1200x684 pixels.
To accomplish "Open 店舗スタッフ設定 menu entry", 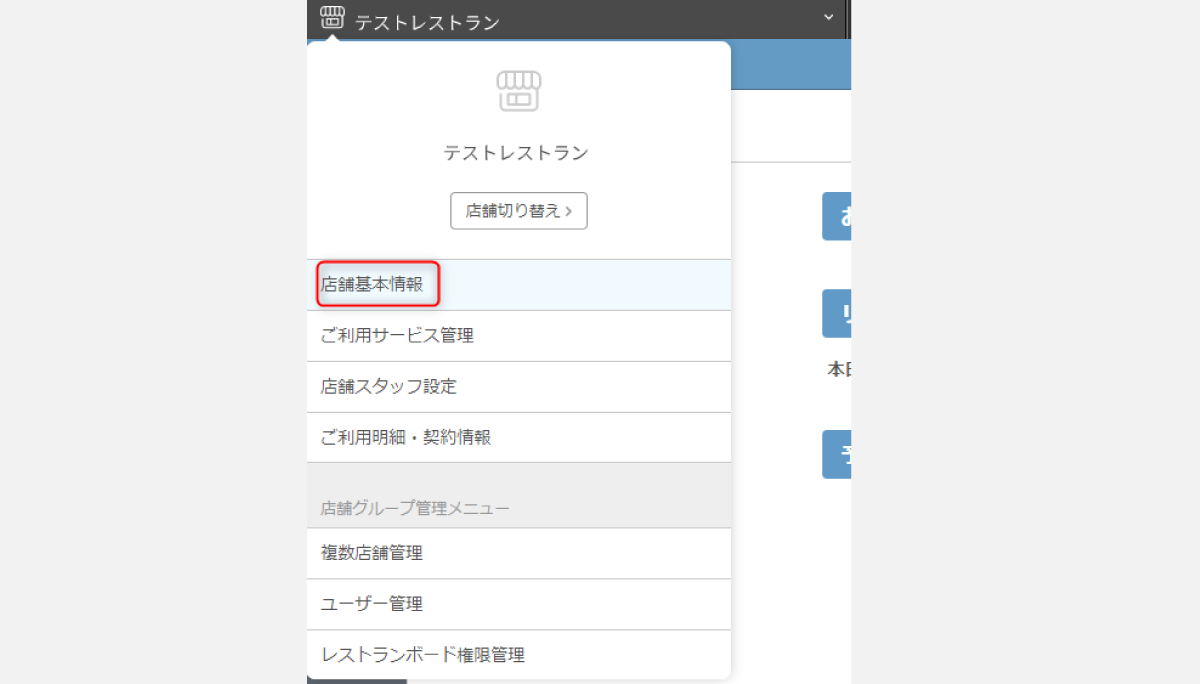I will coord(389,387).
